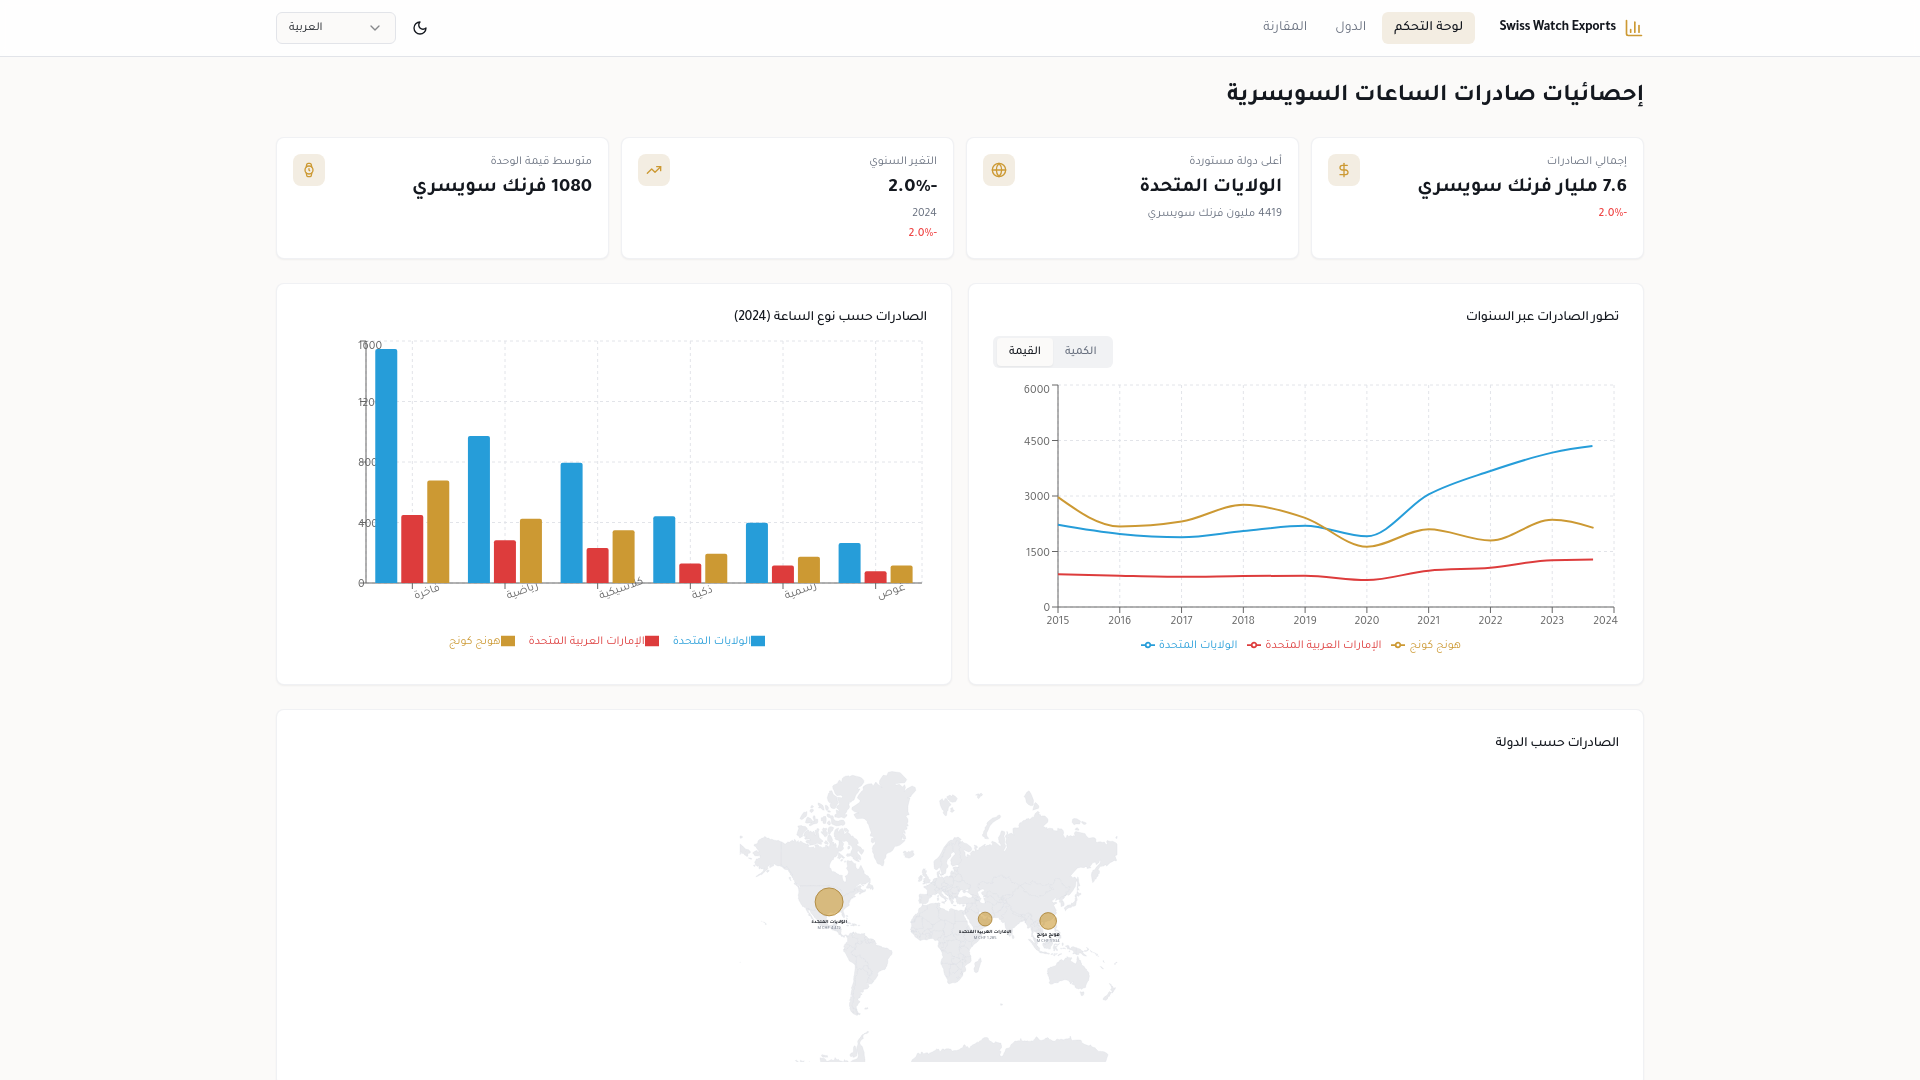The image size is (1920, 1080).
Task: Switch chart to الكمية (quantity) view
Action: coord(1080,352)
